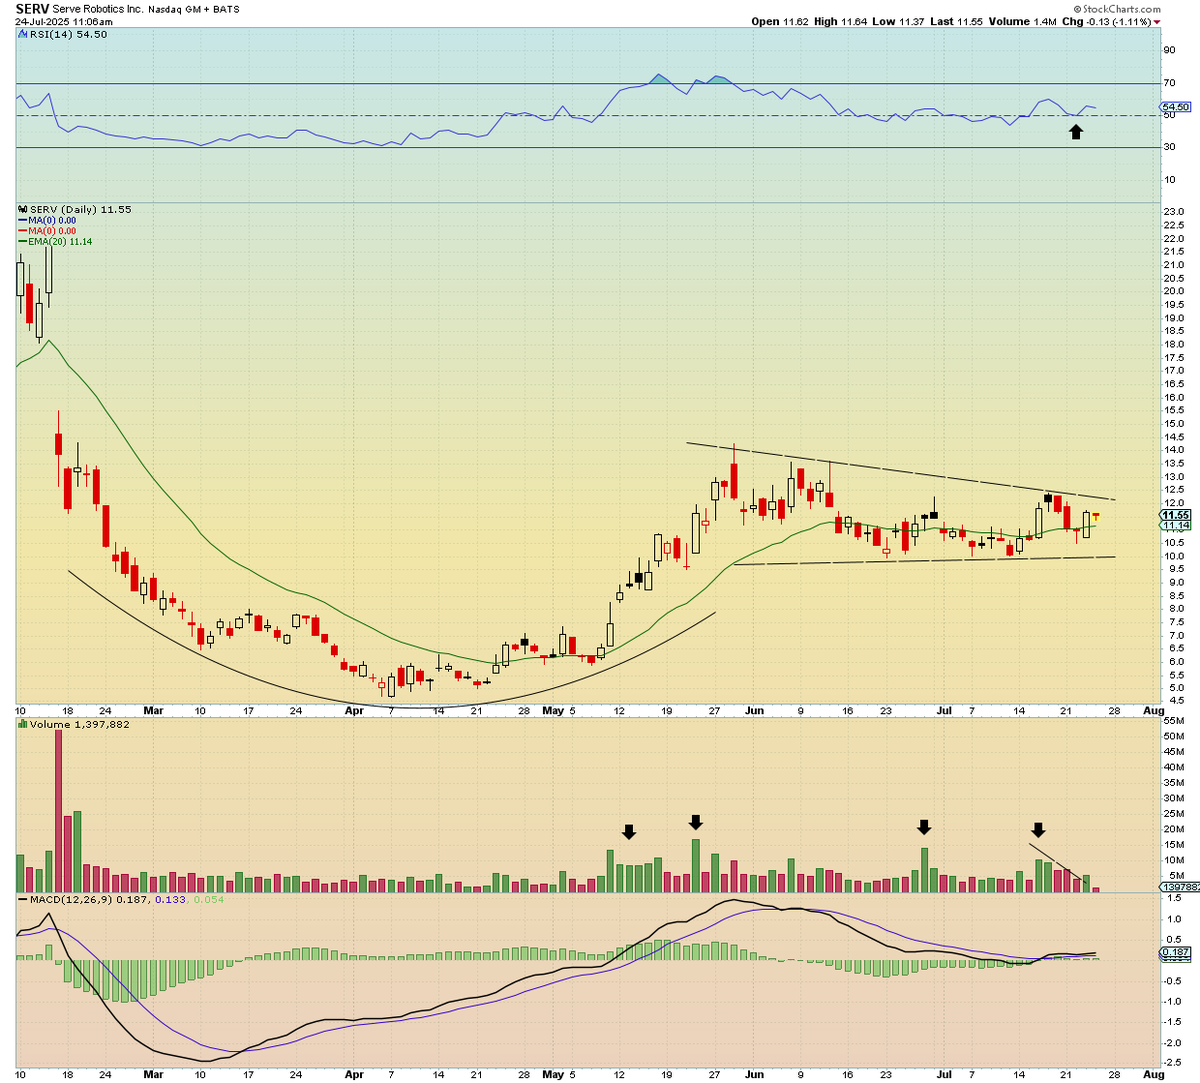Click the 54.50 RSI axis value tag
This screenshot has height=1083, width=1200.
point(1176,106)
